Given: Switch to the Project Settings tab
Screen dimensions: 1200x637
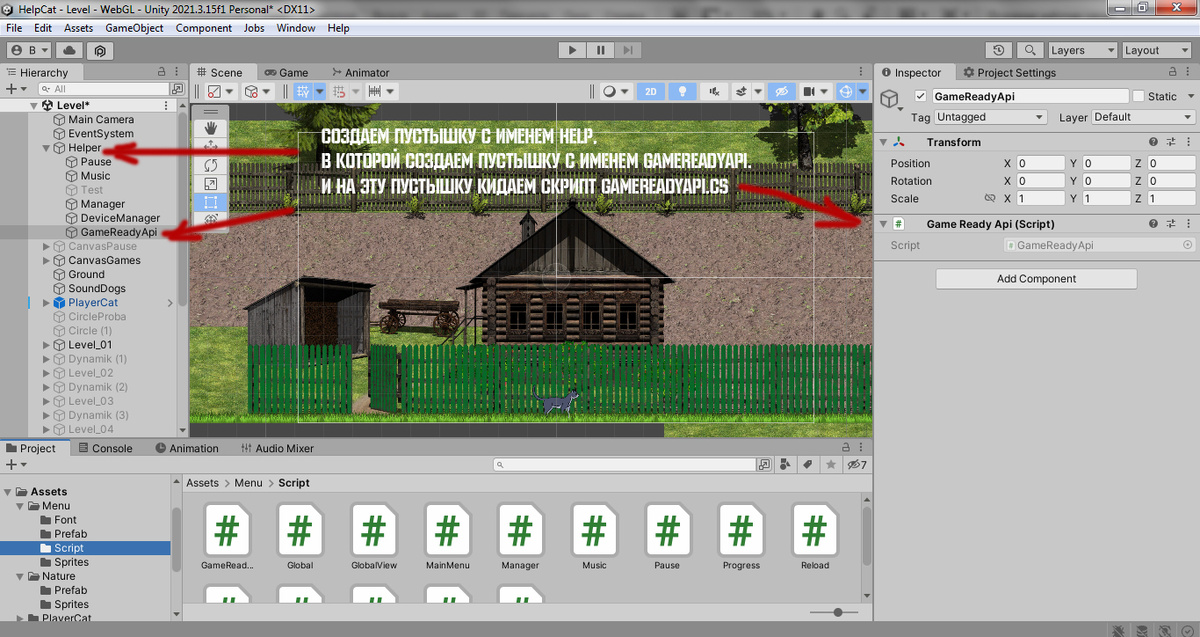Looking at the screenshot, I should (x=1008, y=72).
